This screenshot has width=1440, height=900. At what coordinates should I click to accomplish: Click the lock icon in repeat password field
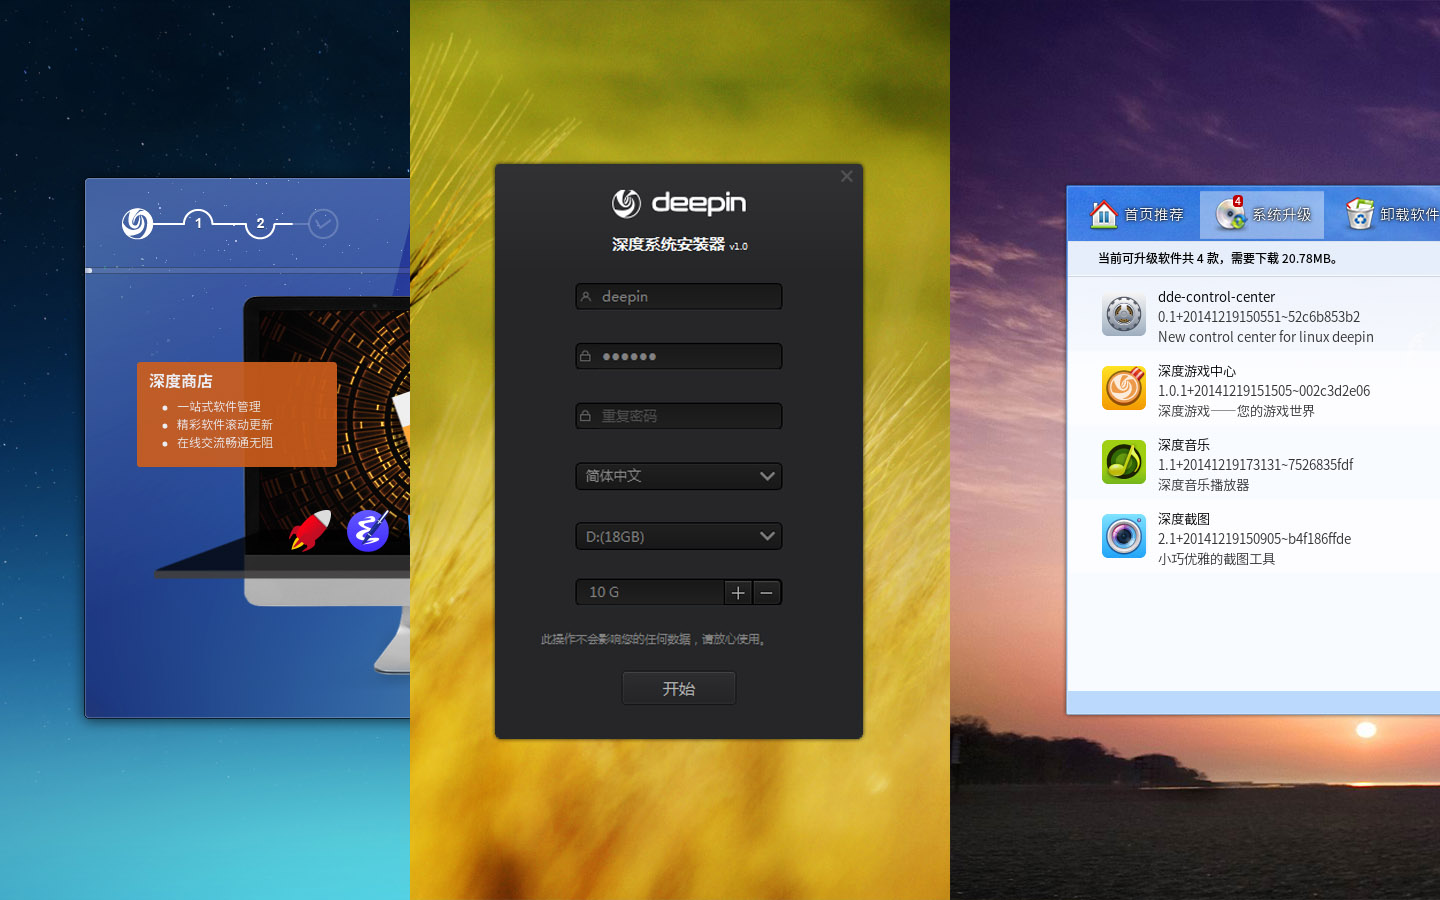586,416
